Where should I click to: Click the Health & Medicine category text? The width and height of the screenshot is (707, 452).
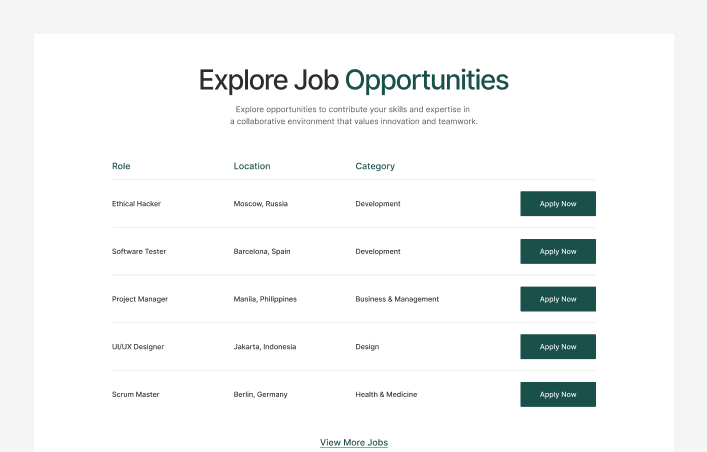pyautogui.click(x=386, y=395)
